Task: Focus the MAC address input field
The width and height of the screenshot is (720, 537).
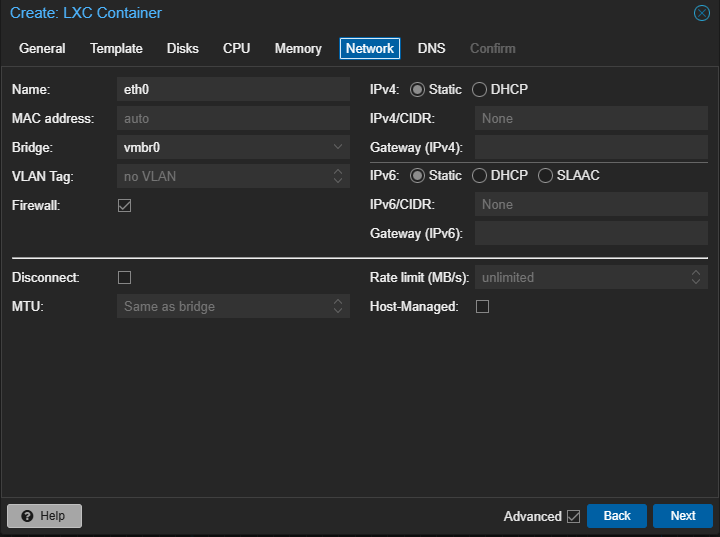Action: 233,119
